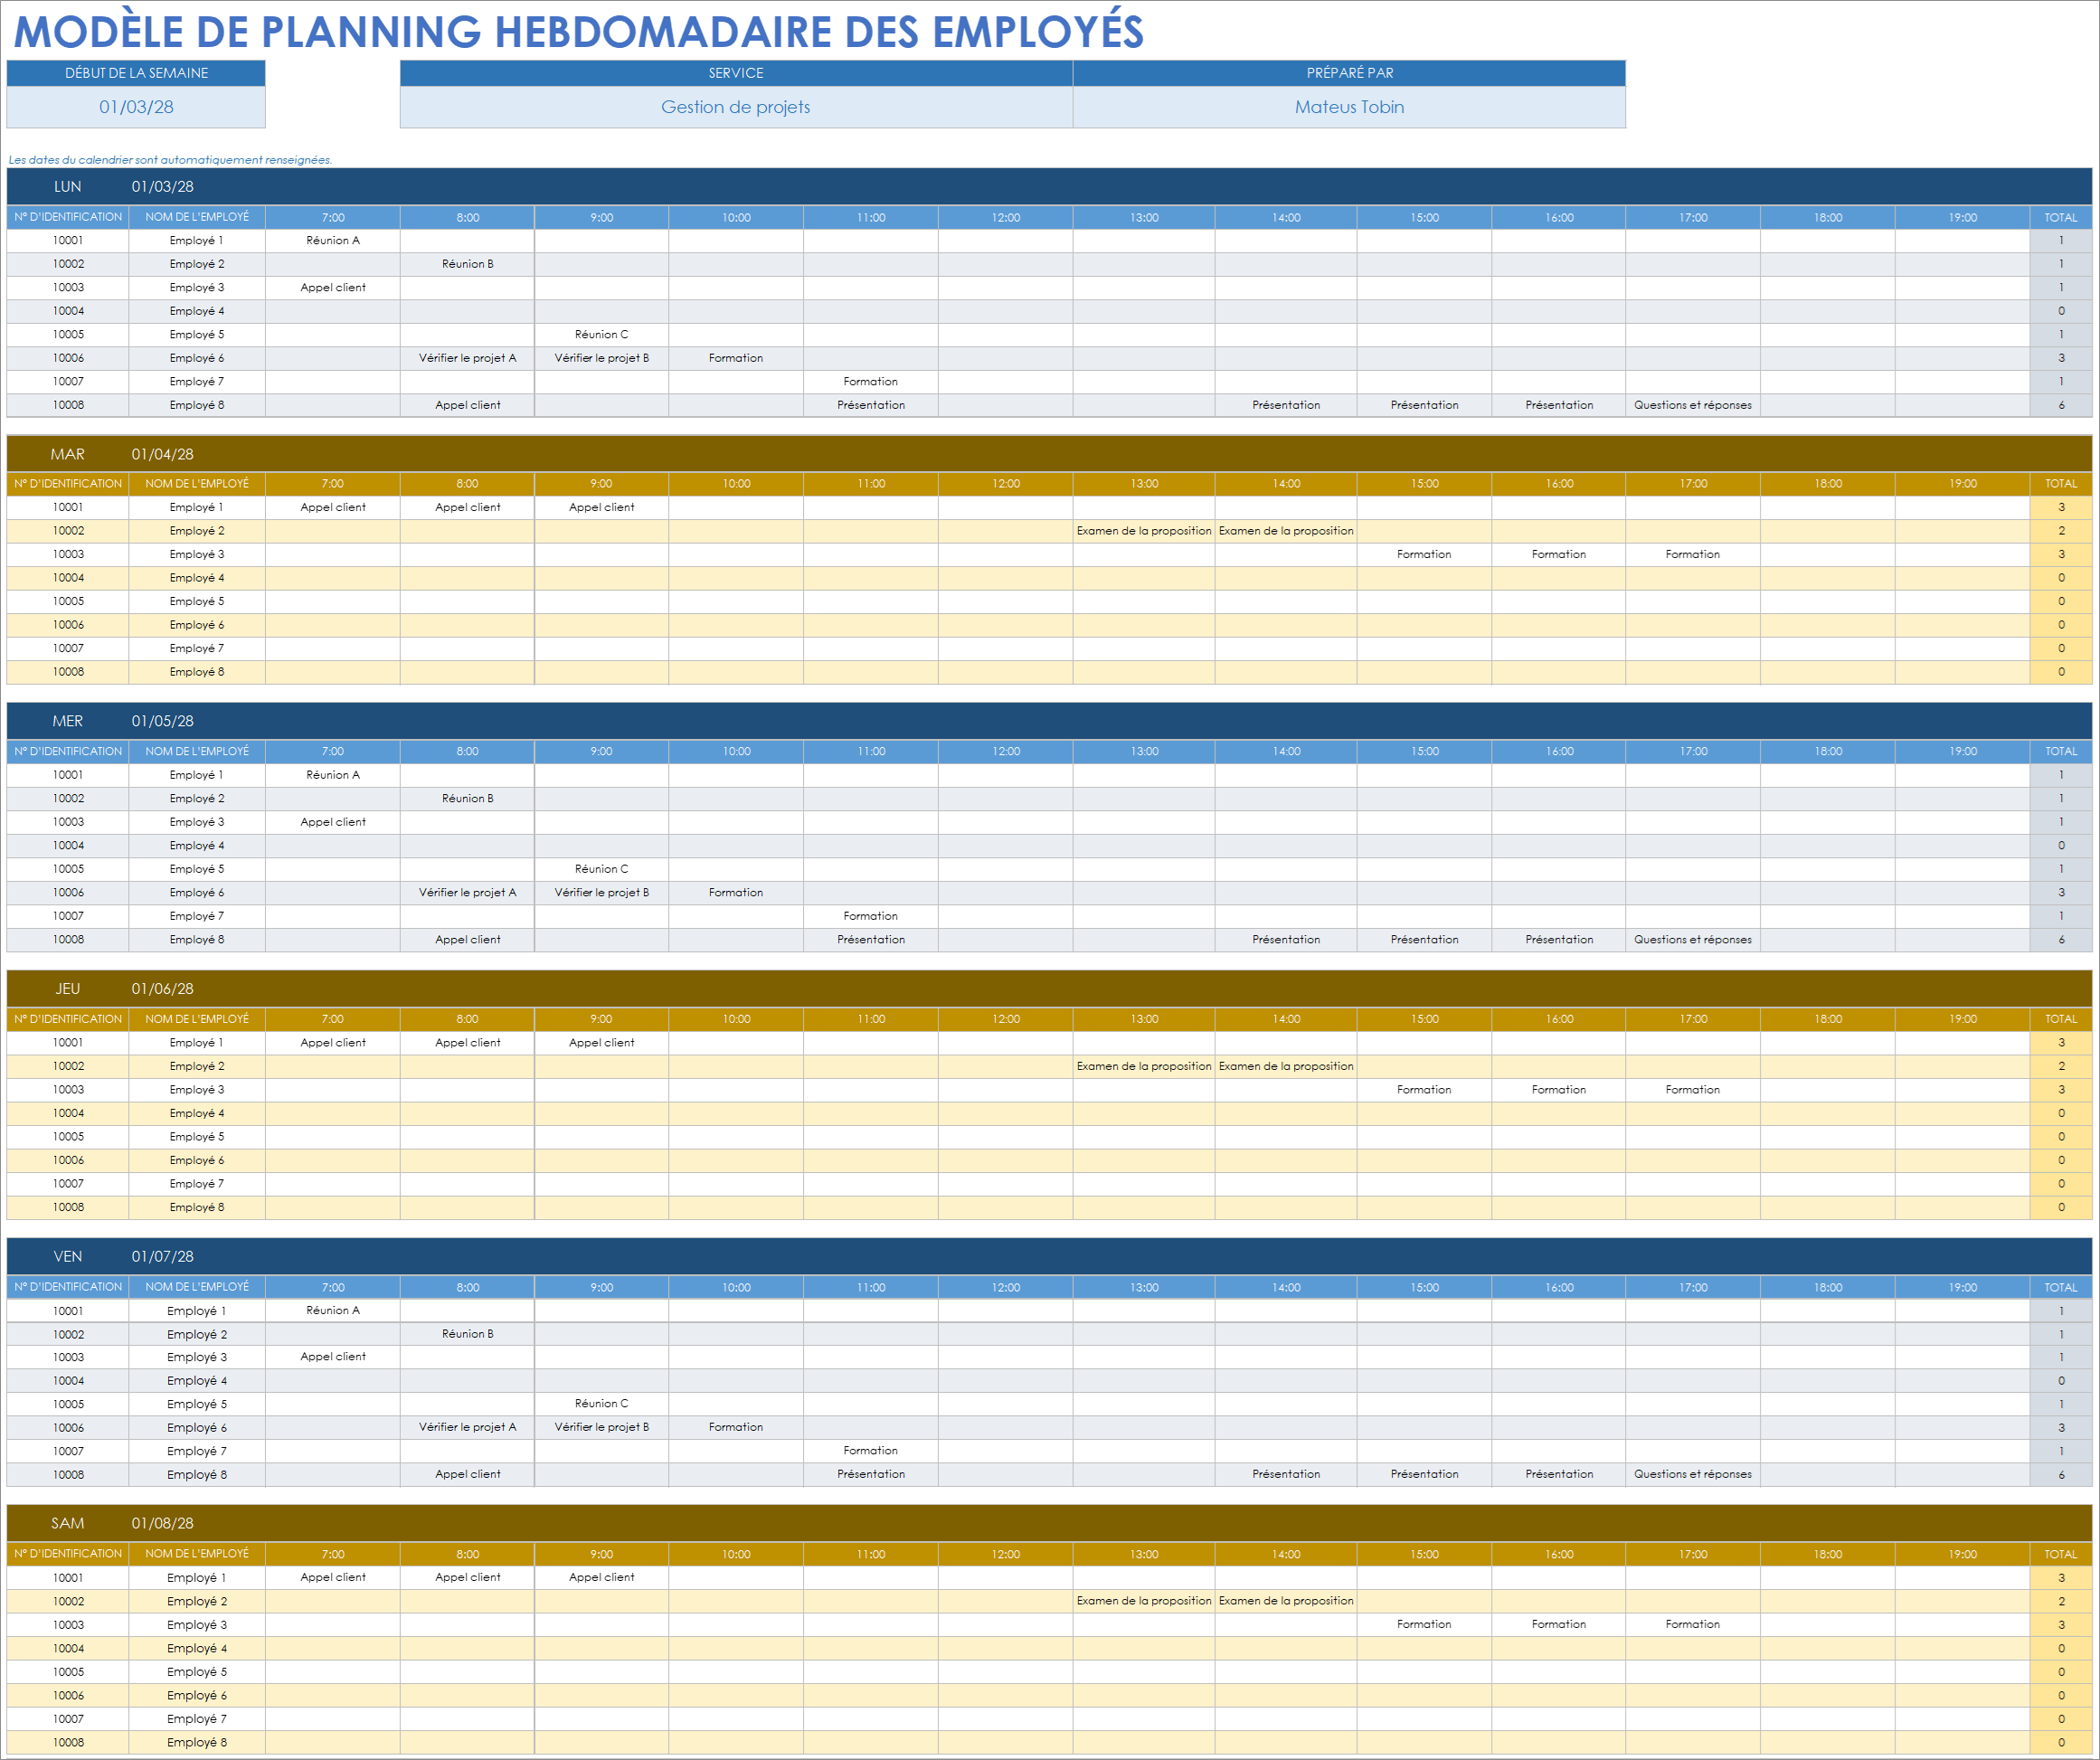The width and height of the screenshot is (2100, 1760).
Task: Click the 12:00 column header in JEU table
Action: coord(1006,1020)
